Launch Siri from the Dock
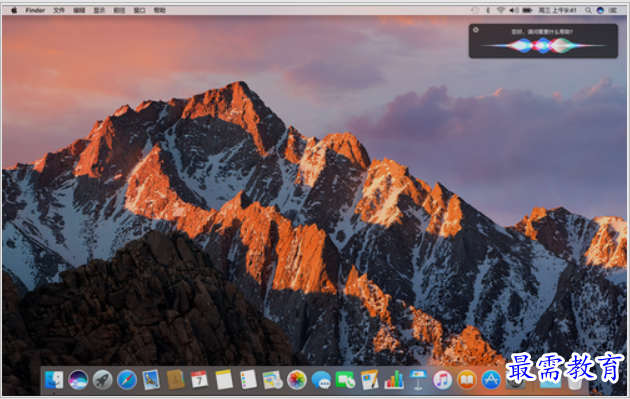This screenshot has width=630, height=399. 78,380
